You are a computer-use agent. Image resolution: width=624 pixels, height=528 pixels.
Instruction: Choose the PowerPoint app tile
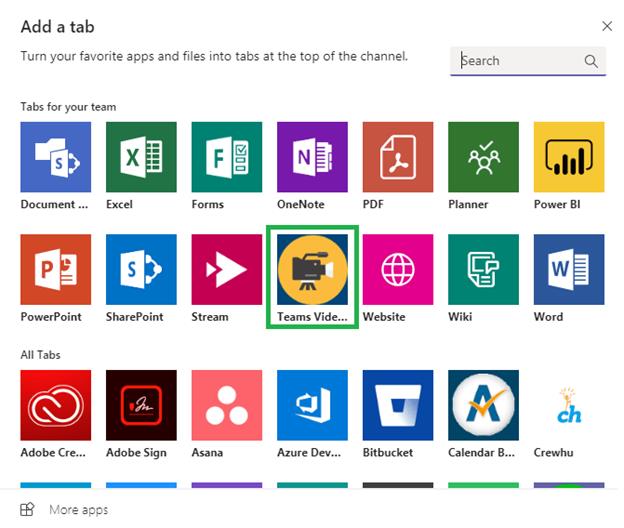[x=56, y=269]
